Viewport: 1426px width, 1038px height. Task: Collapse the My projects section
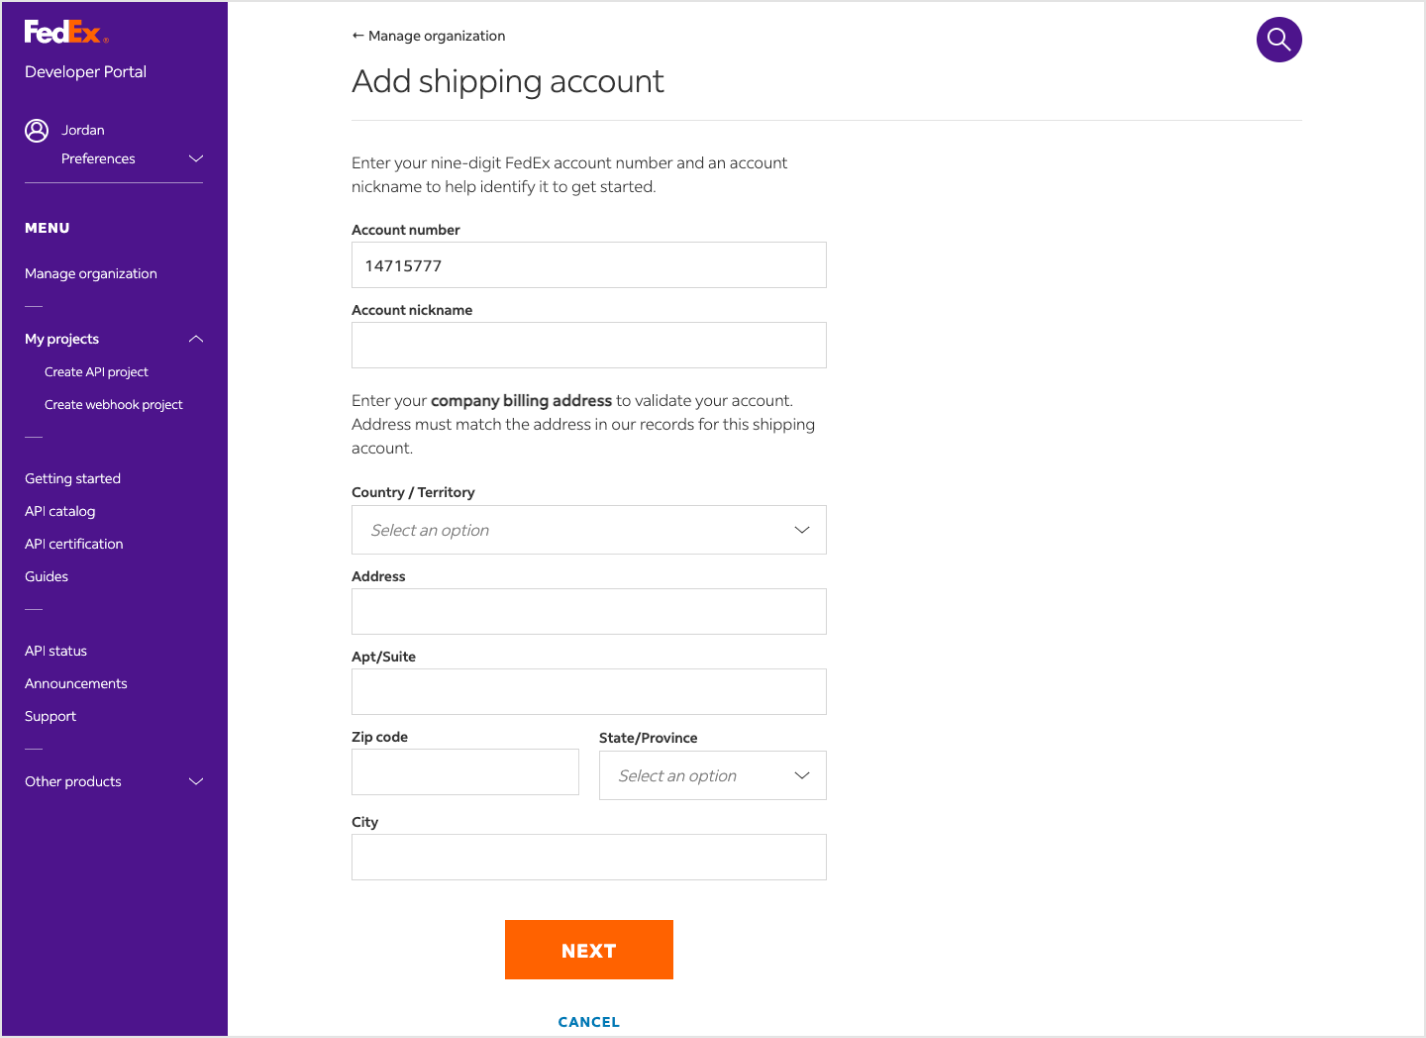(x=196, y=339)
